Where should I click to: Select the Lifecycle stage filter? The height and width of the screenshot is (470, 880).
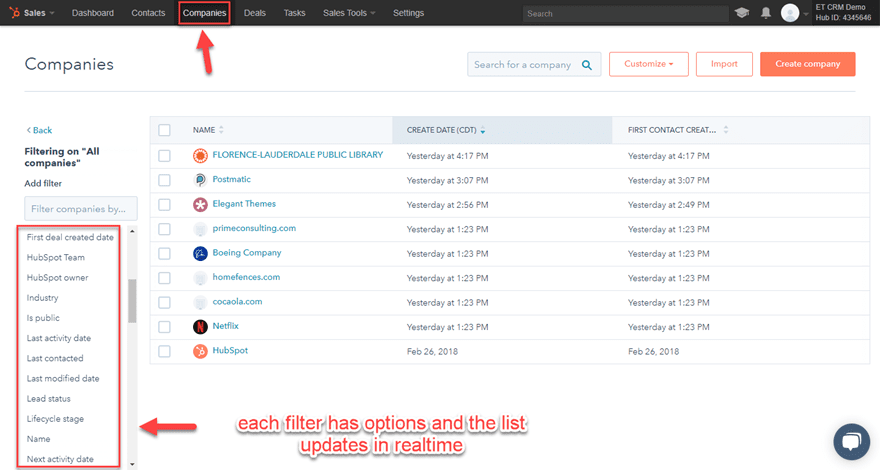[x=55, y=419]
